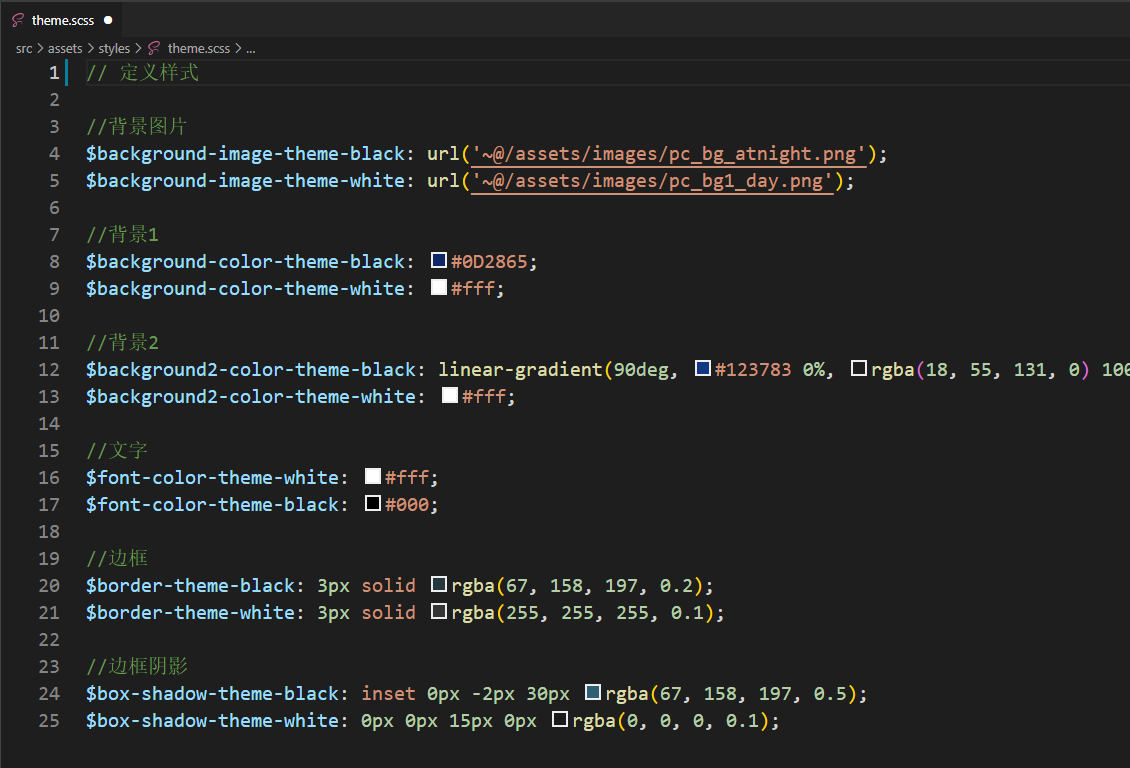Click the $background-color-theme-black variable
Viewport: 1130px width, 768px height.
click(x=245, y=262)
